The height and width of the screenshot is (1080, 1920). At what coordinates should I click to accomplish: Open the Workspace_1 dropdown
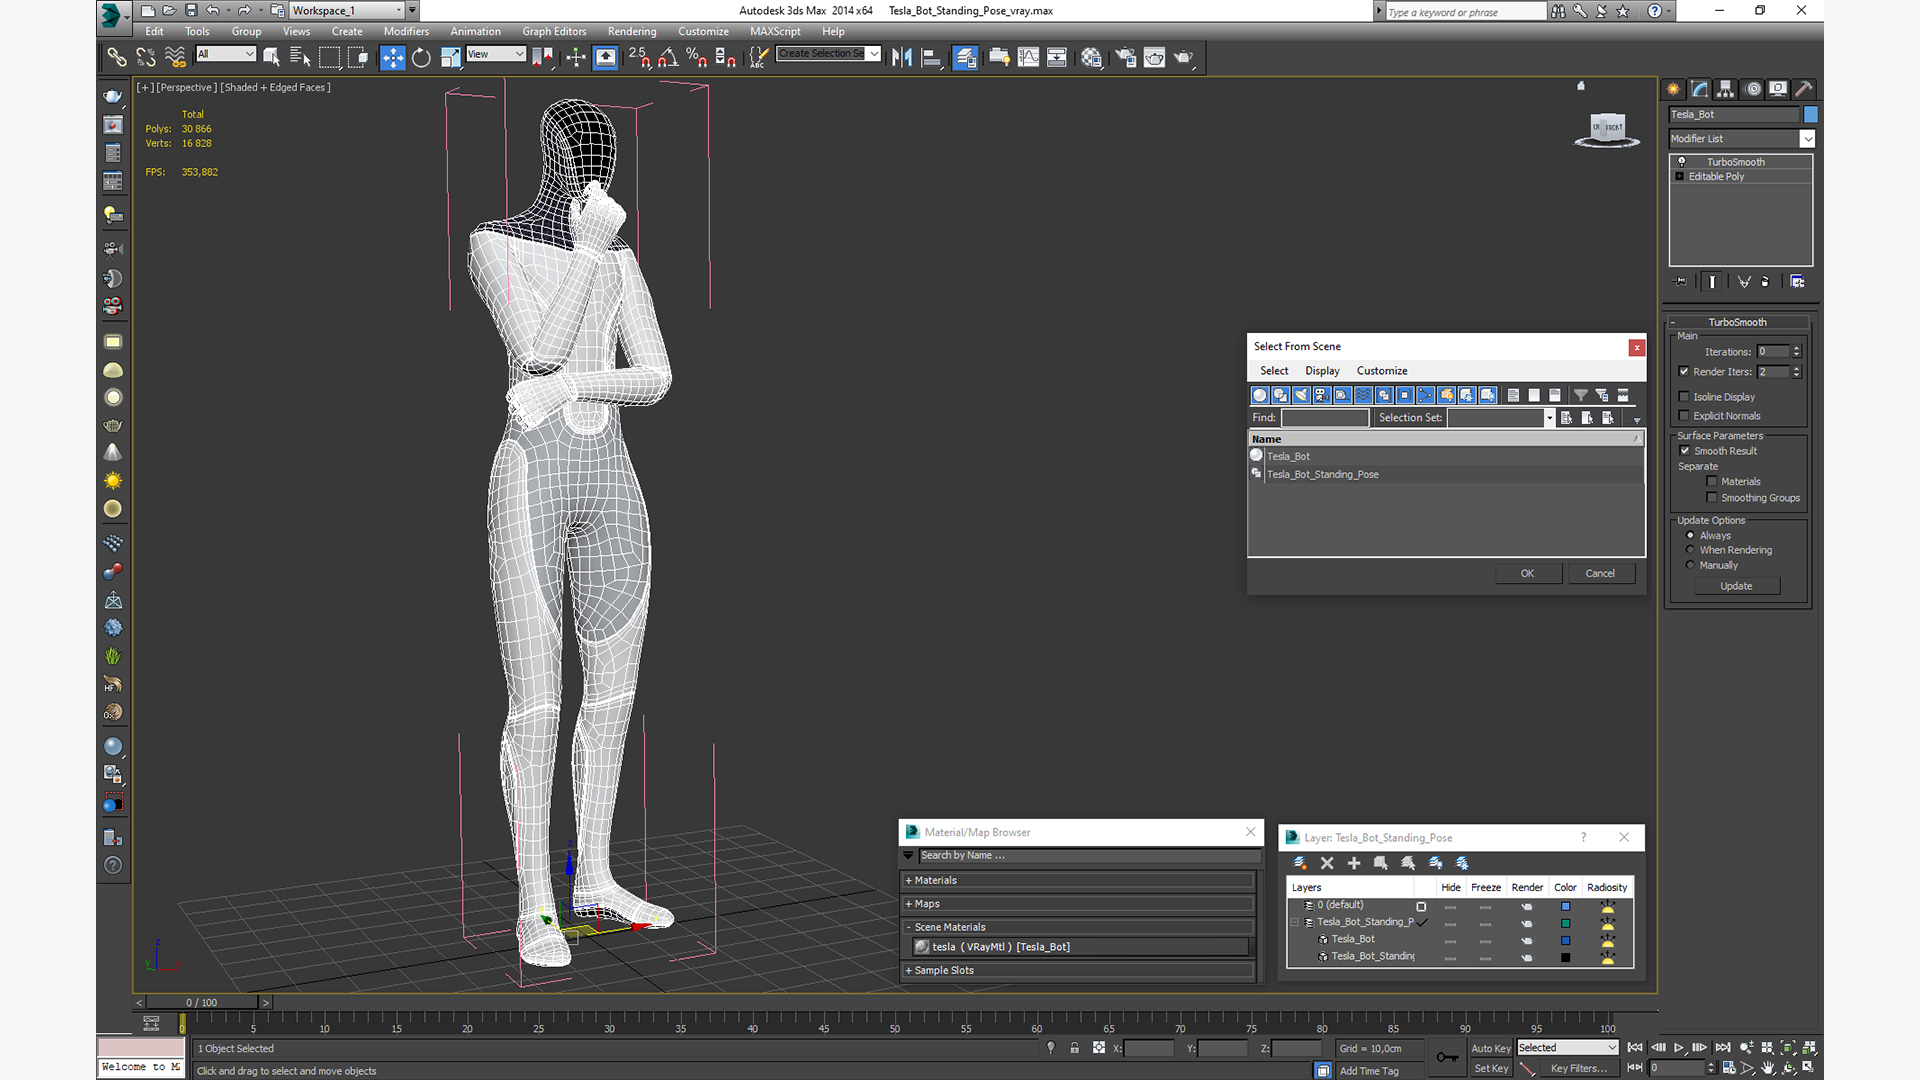pos(347,11)
